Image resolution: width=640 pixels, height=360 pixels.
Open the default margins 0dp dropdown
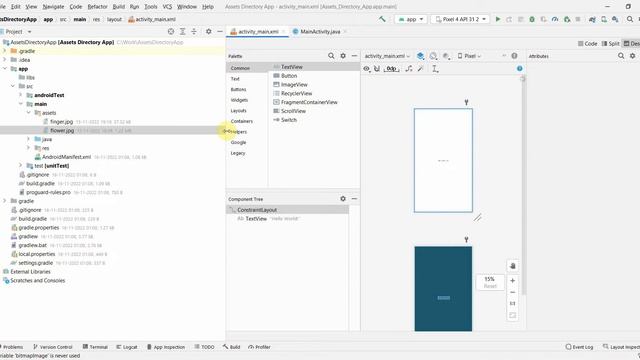click(392, 69)
